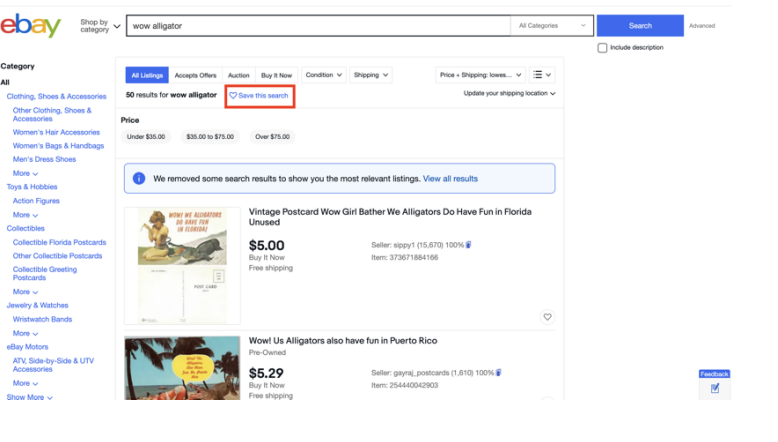Open the Shipping filter dropdown
Image resolution: width=778 pixels, height=442 pixels.
(x=370, y=75)
